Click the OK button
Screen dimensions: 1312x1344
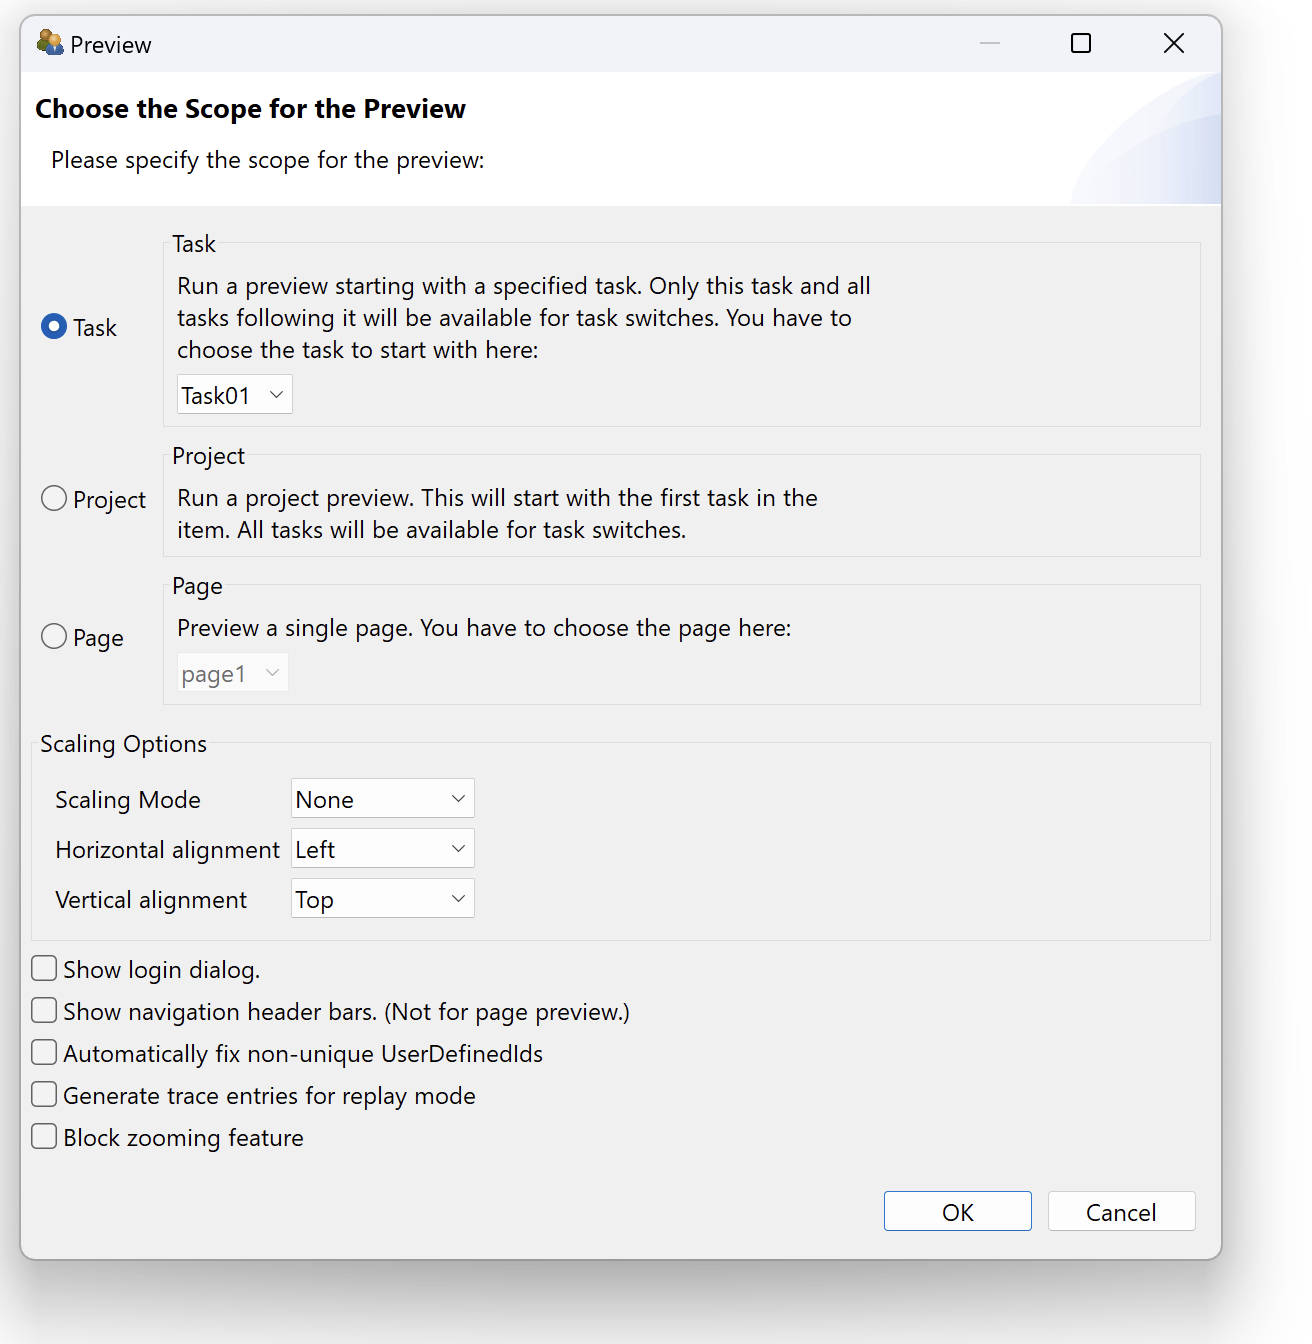[x=958, y=1212]
